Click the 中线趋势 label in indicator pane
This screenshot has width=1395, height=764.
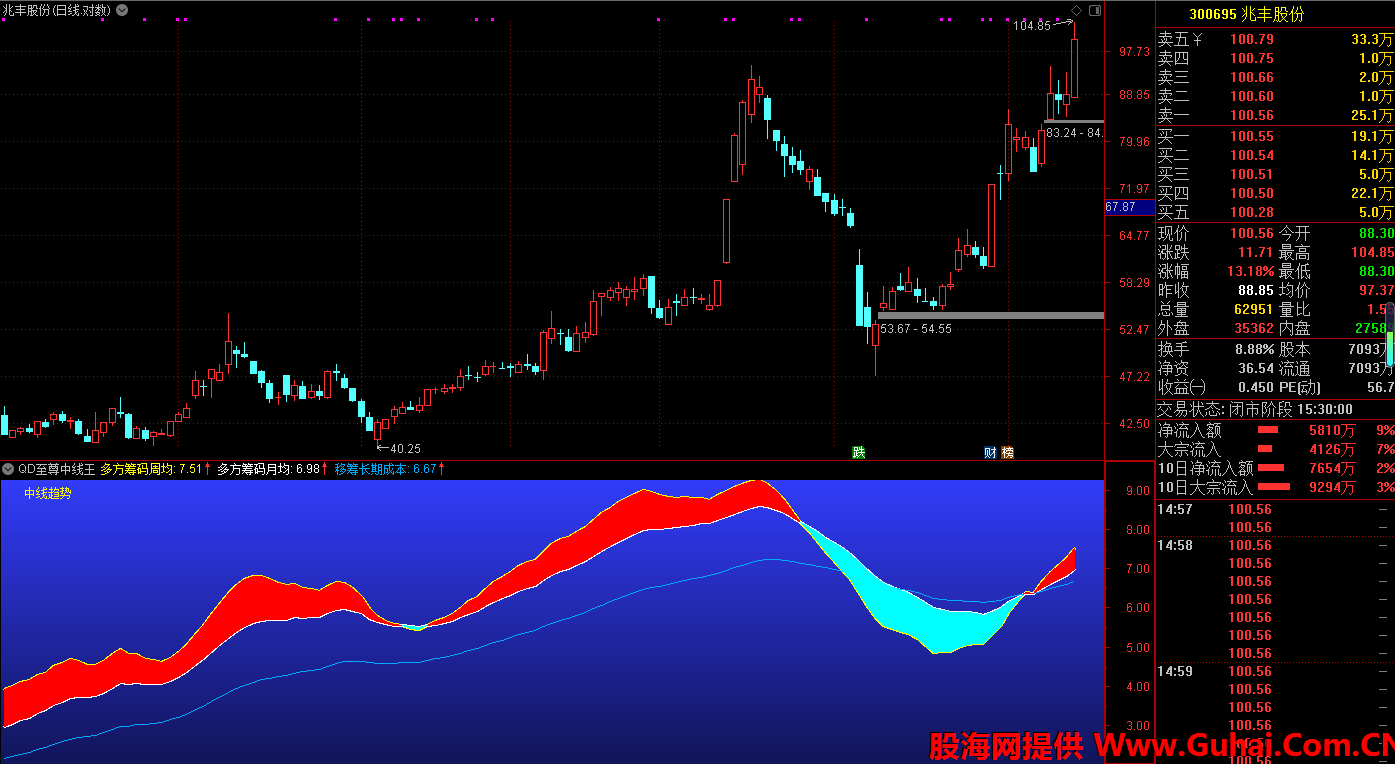(x=48, y=493)
